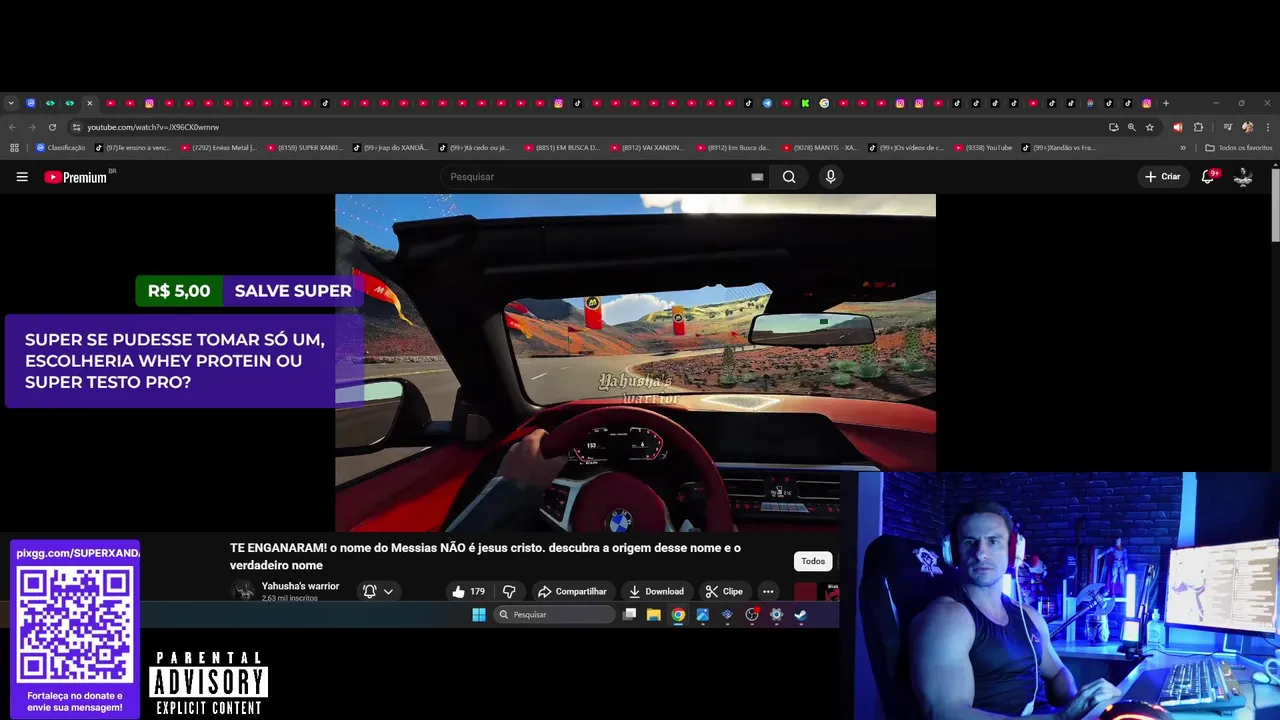Reload the page in Chrome
Viewport: 1280px width, 720px height.
tap(52, 127)
